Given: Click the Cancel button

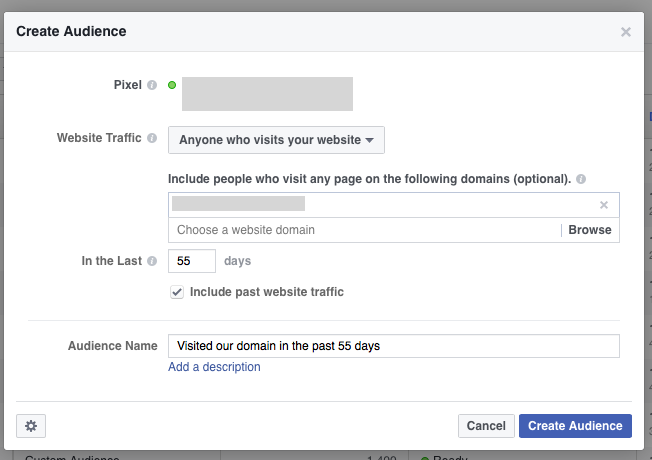Looking at the screenshot, I should tap(486, 426).
